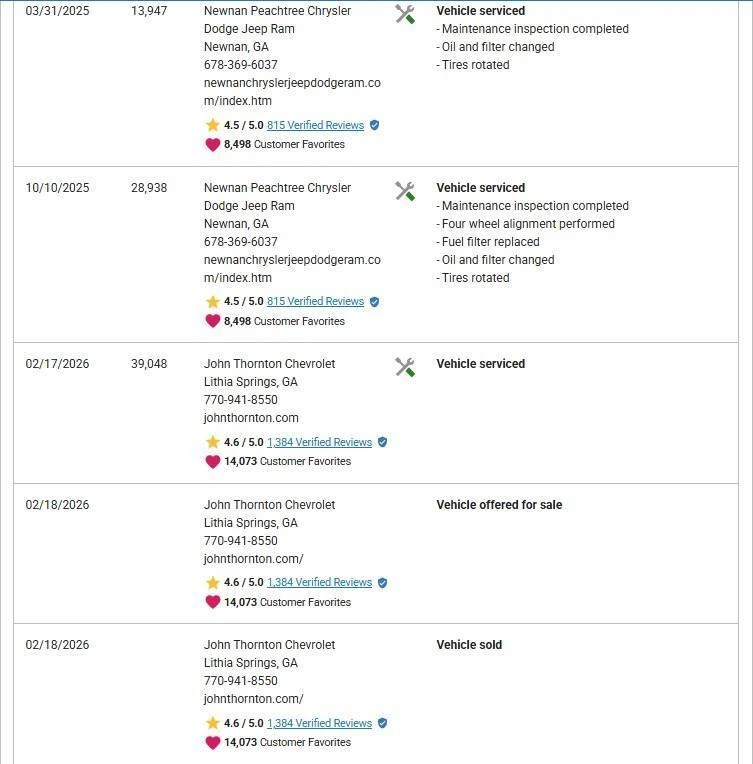
Task: Click the johnthornton.com website text in 02/17/2026 record
Action: click(251, 418)
